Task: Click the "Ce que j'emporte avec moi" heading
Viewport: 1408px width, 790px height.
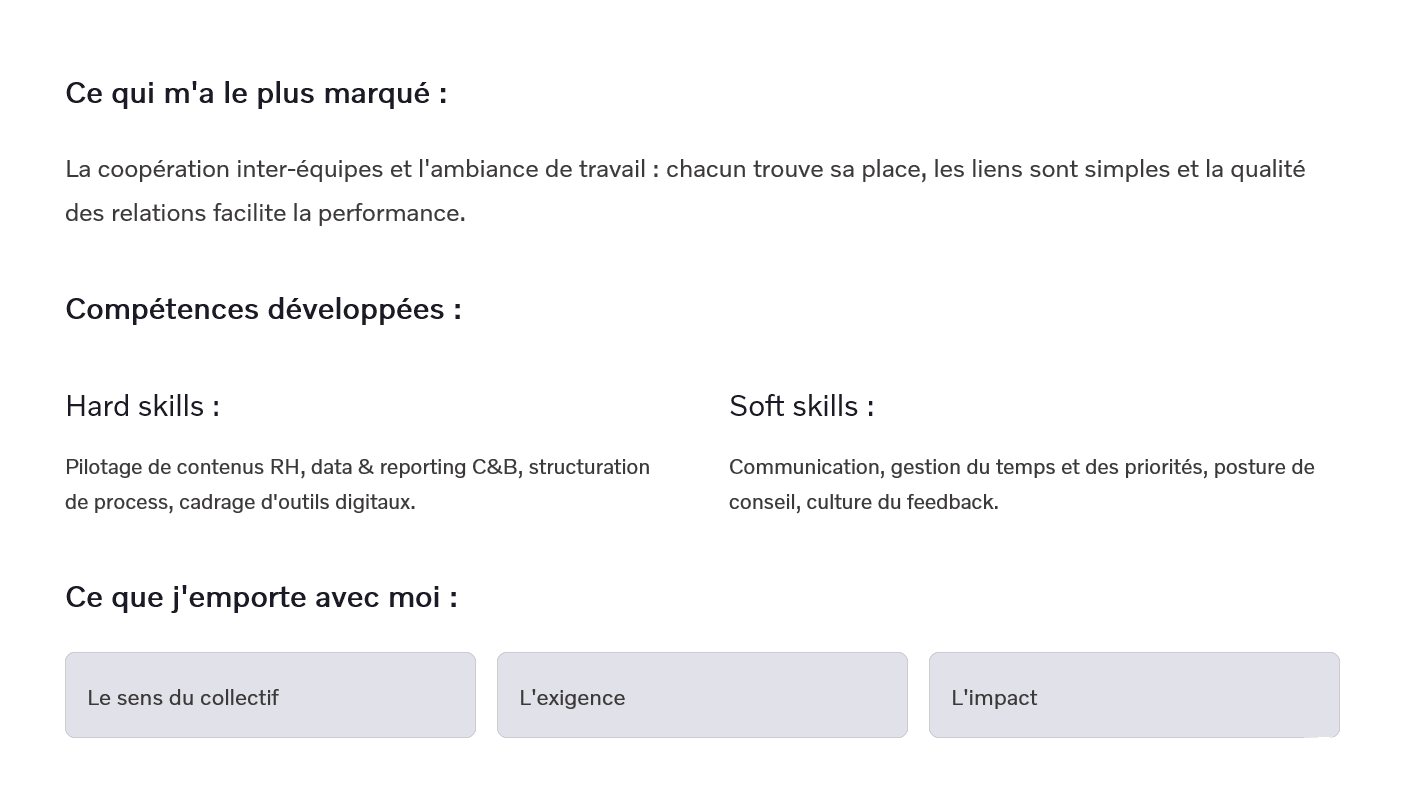Action: pos(261,597)
